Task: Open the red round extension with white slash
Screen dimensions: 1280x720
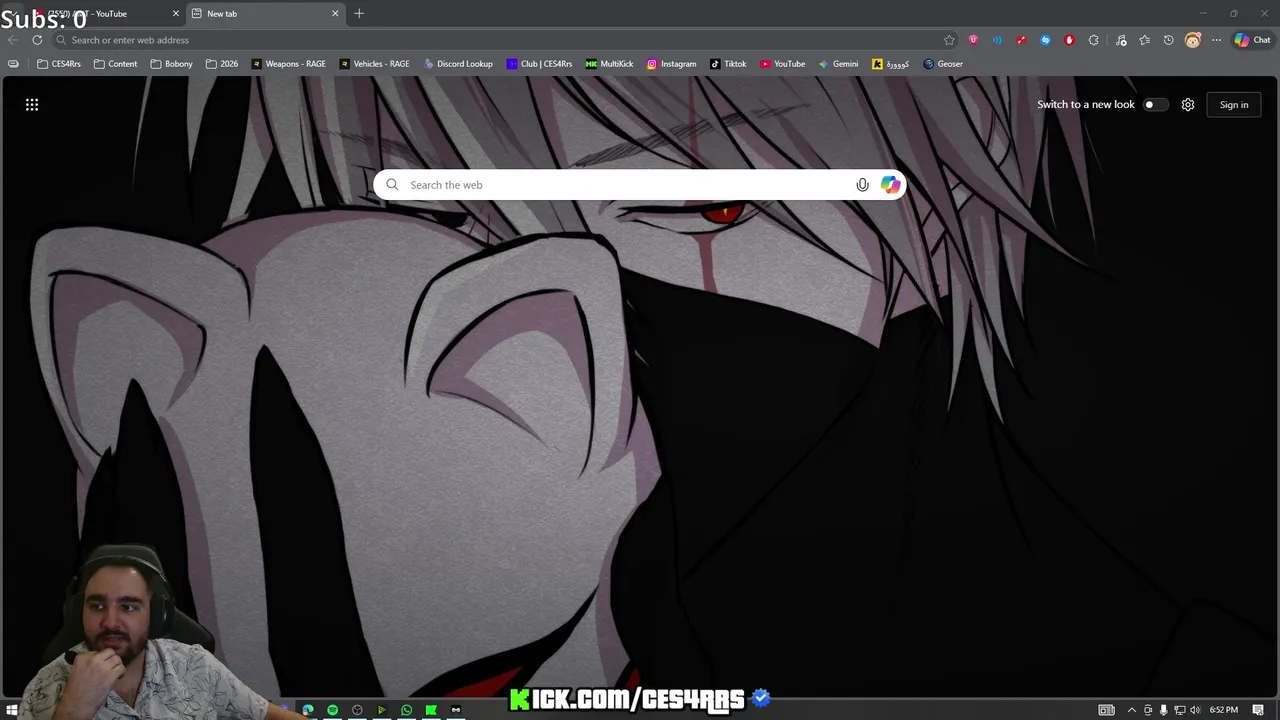Action: pyautogui.click(x=1021, y=40)
